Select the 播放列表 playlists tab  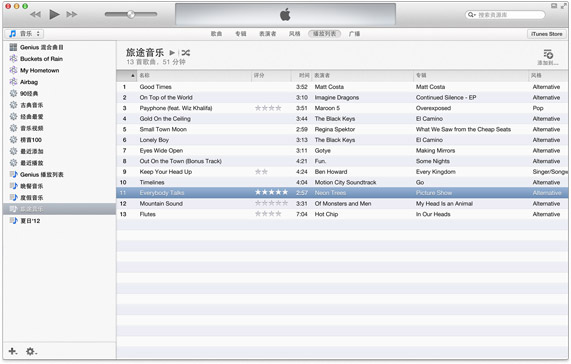(324, 34)
